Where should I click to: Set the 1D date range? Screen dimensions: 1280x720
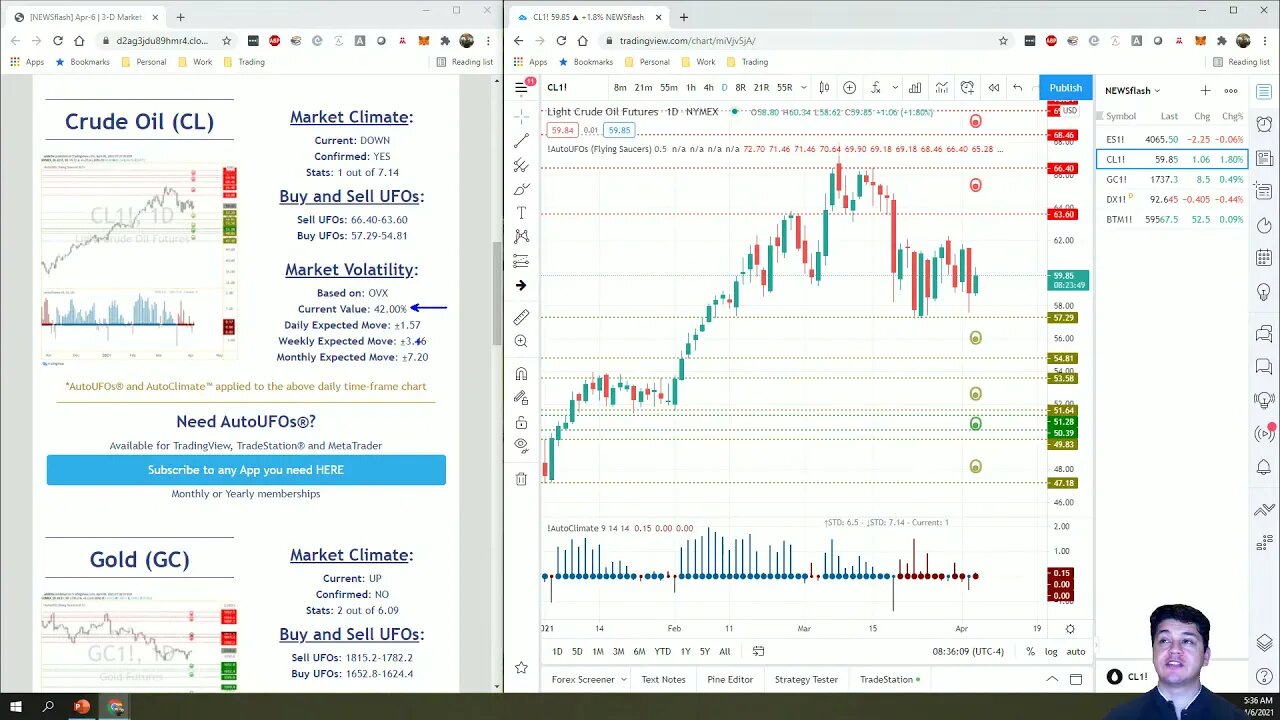click(x=557, y=651)
